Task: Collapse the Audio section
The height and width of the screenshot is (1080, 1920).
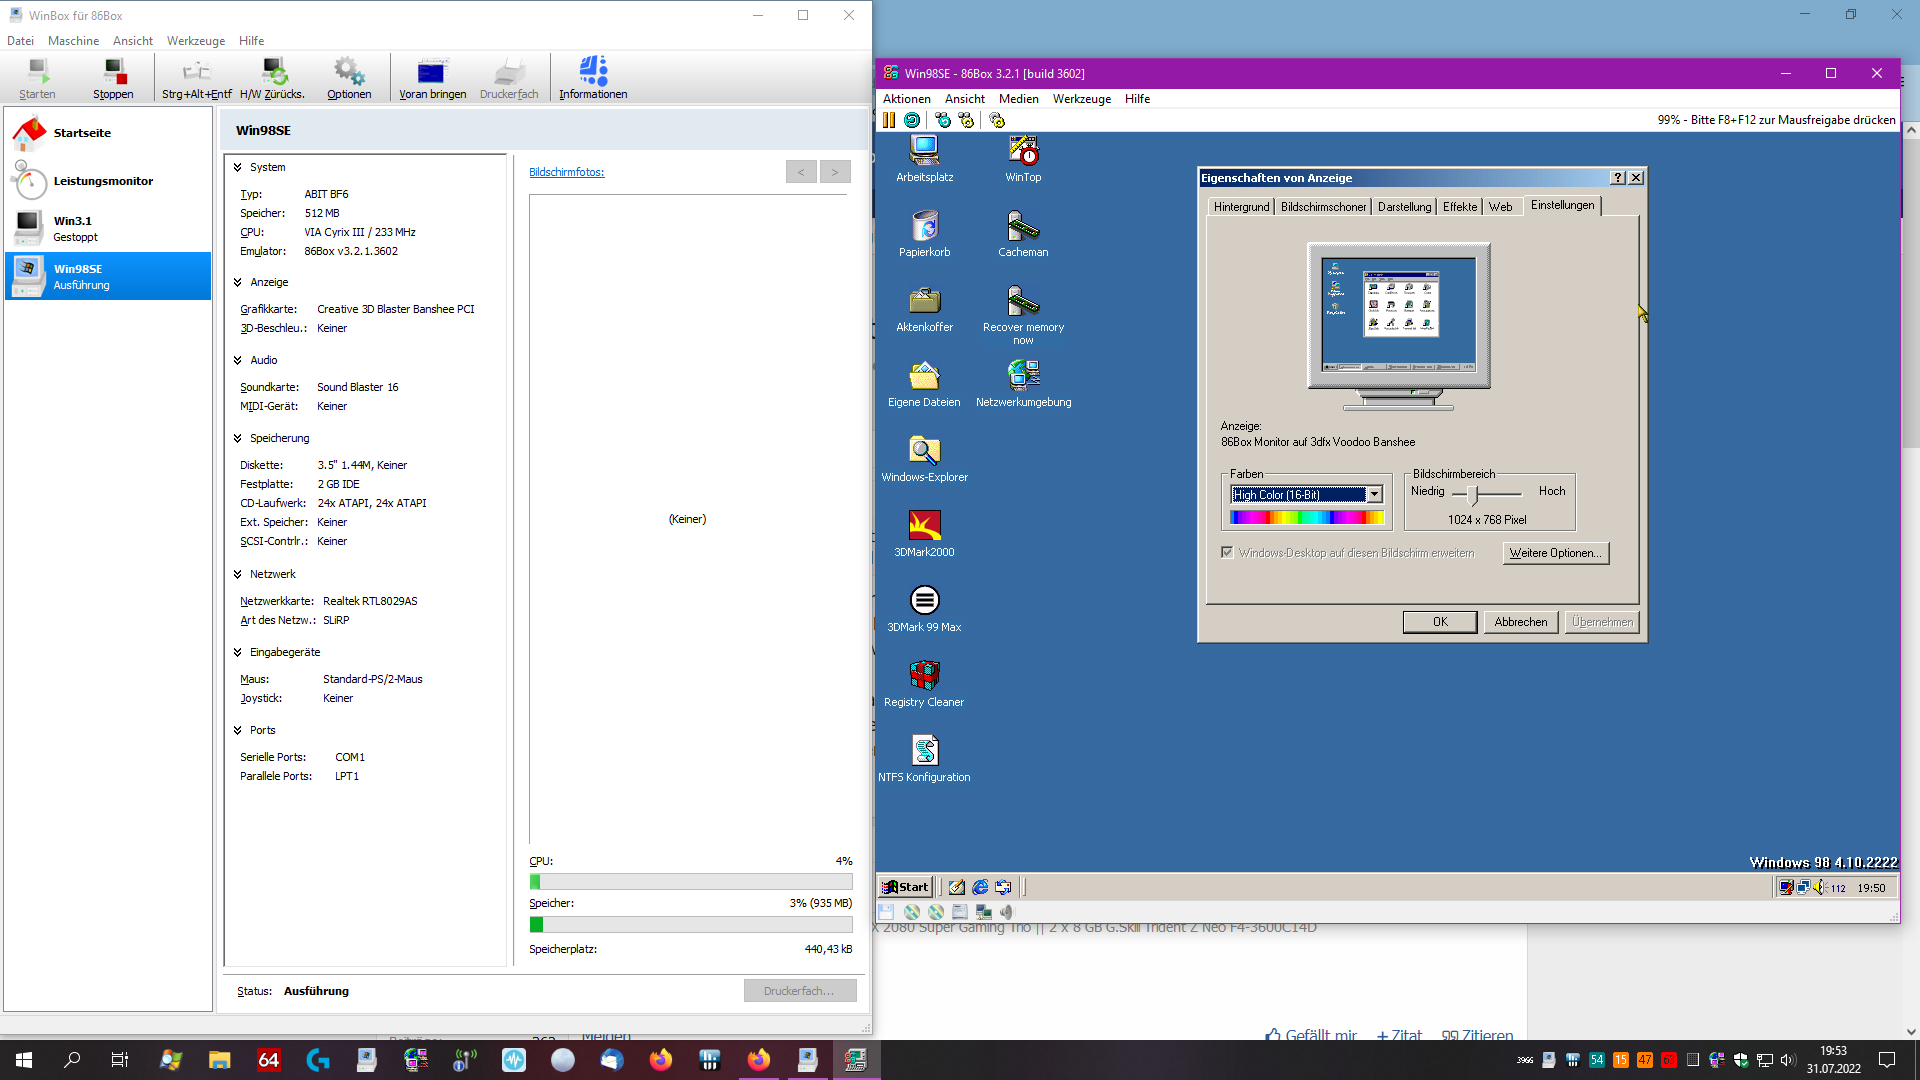Action: 238,361
